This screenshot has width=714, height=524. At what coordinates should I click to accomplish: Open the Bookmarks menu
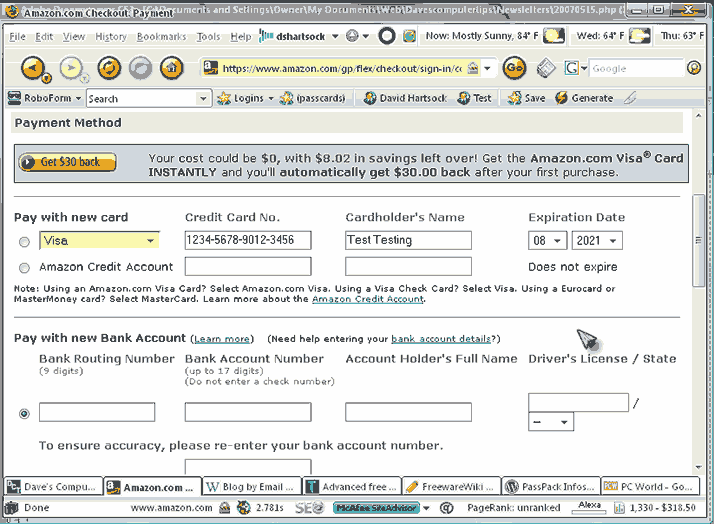pos(161,36)
